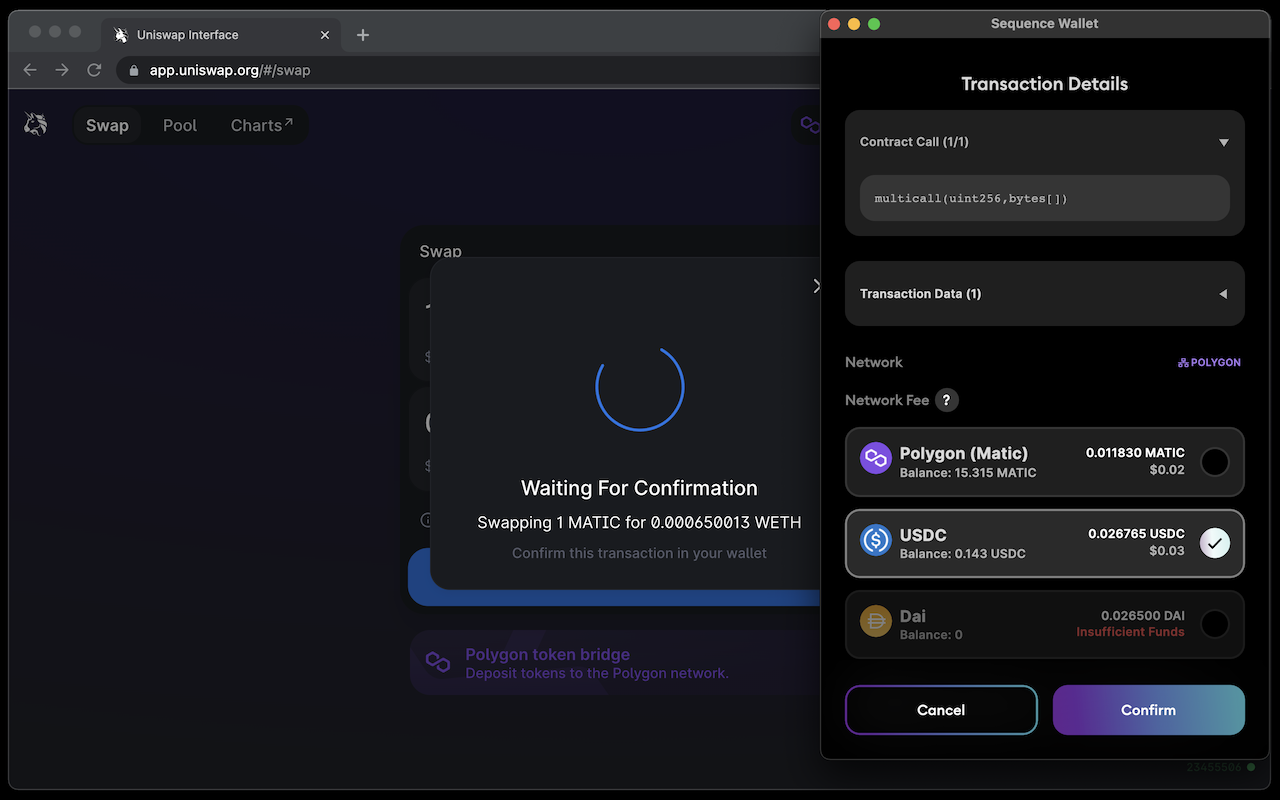Viewport: 1280px width, 800px height.
Task: Click the multicall(uint256,bytes[]) code field
Action: [1045, 198]
